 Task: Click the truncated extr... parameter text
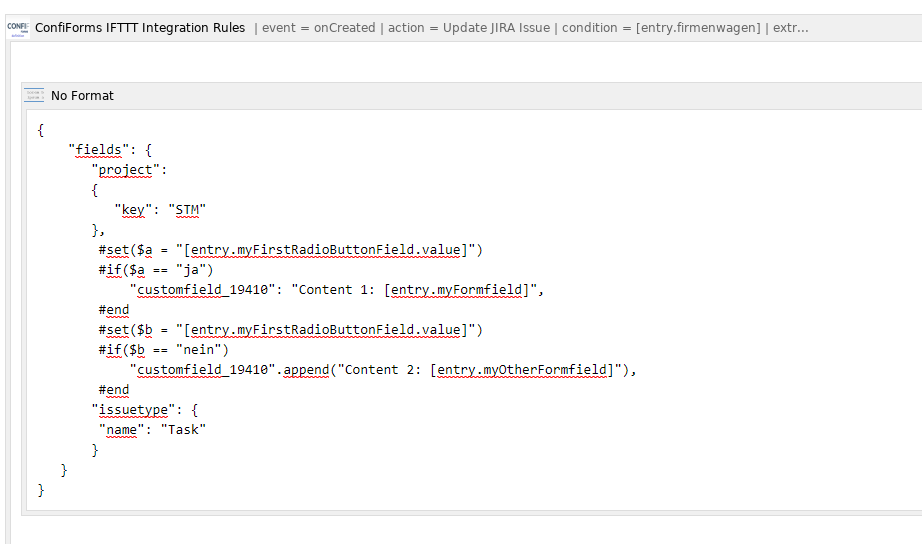coord(790,28)
